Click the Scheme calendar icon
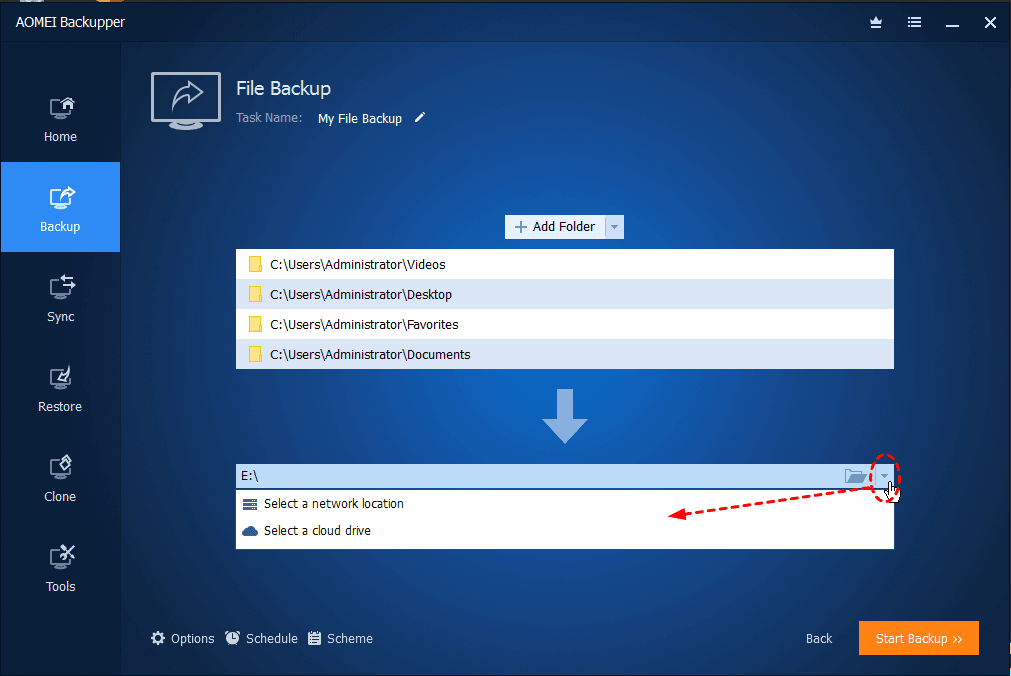This screenshot has height=676, width=1011. [x=315, y=638]
